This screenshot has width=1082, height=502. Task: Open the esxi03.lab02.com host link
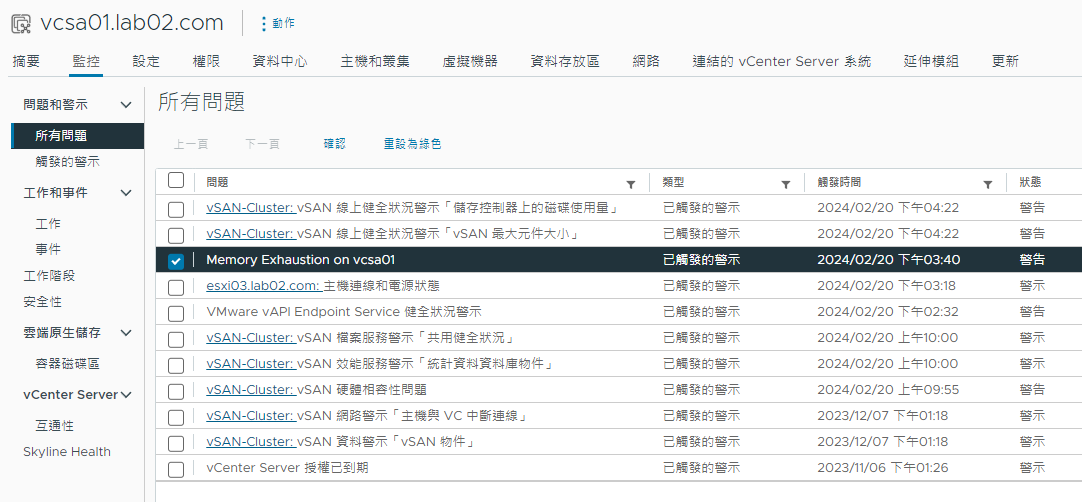tap(263, 286)
